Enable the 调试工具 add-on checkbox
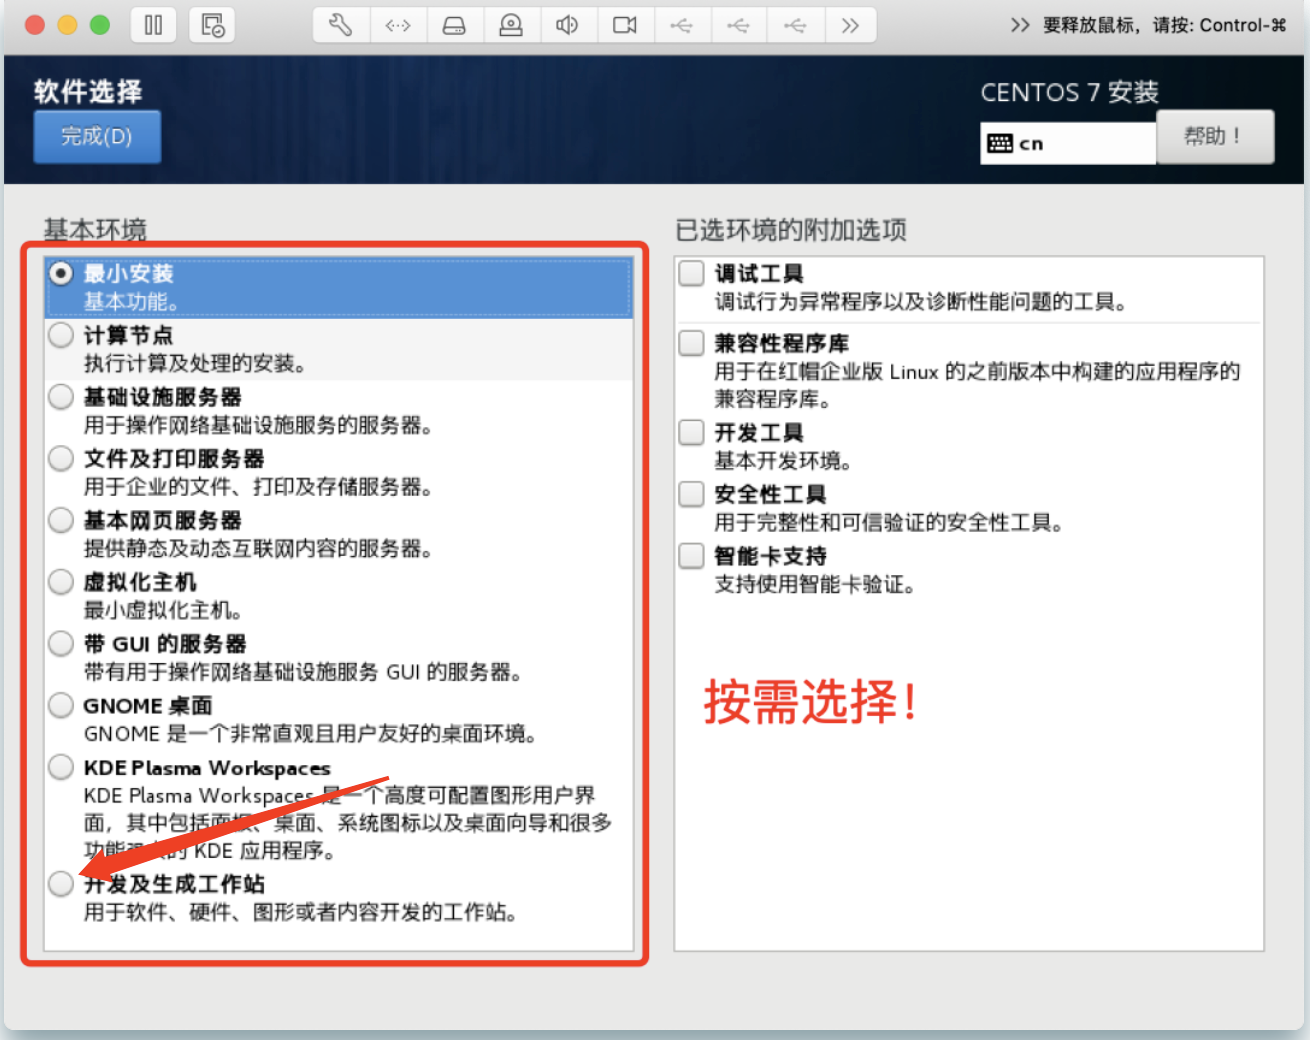 692,273
